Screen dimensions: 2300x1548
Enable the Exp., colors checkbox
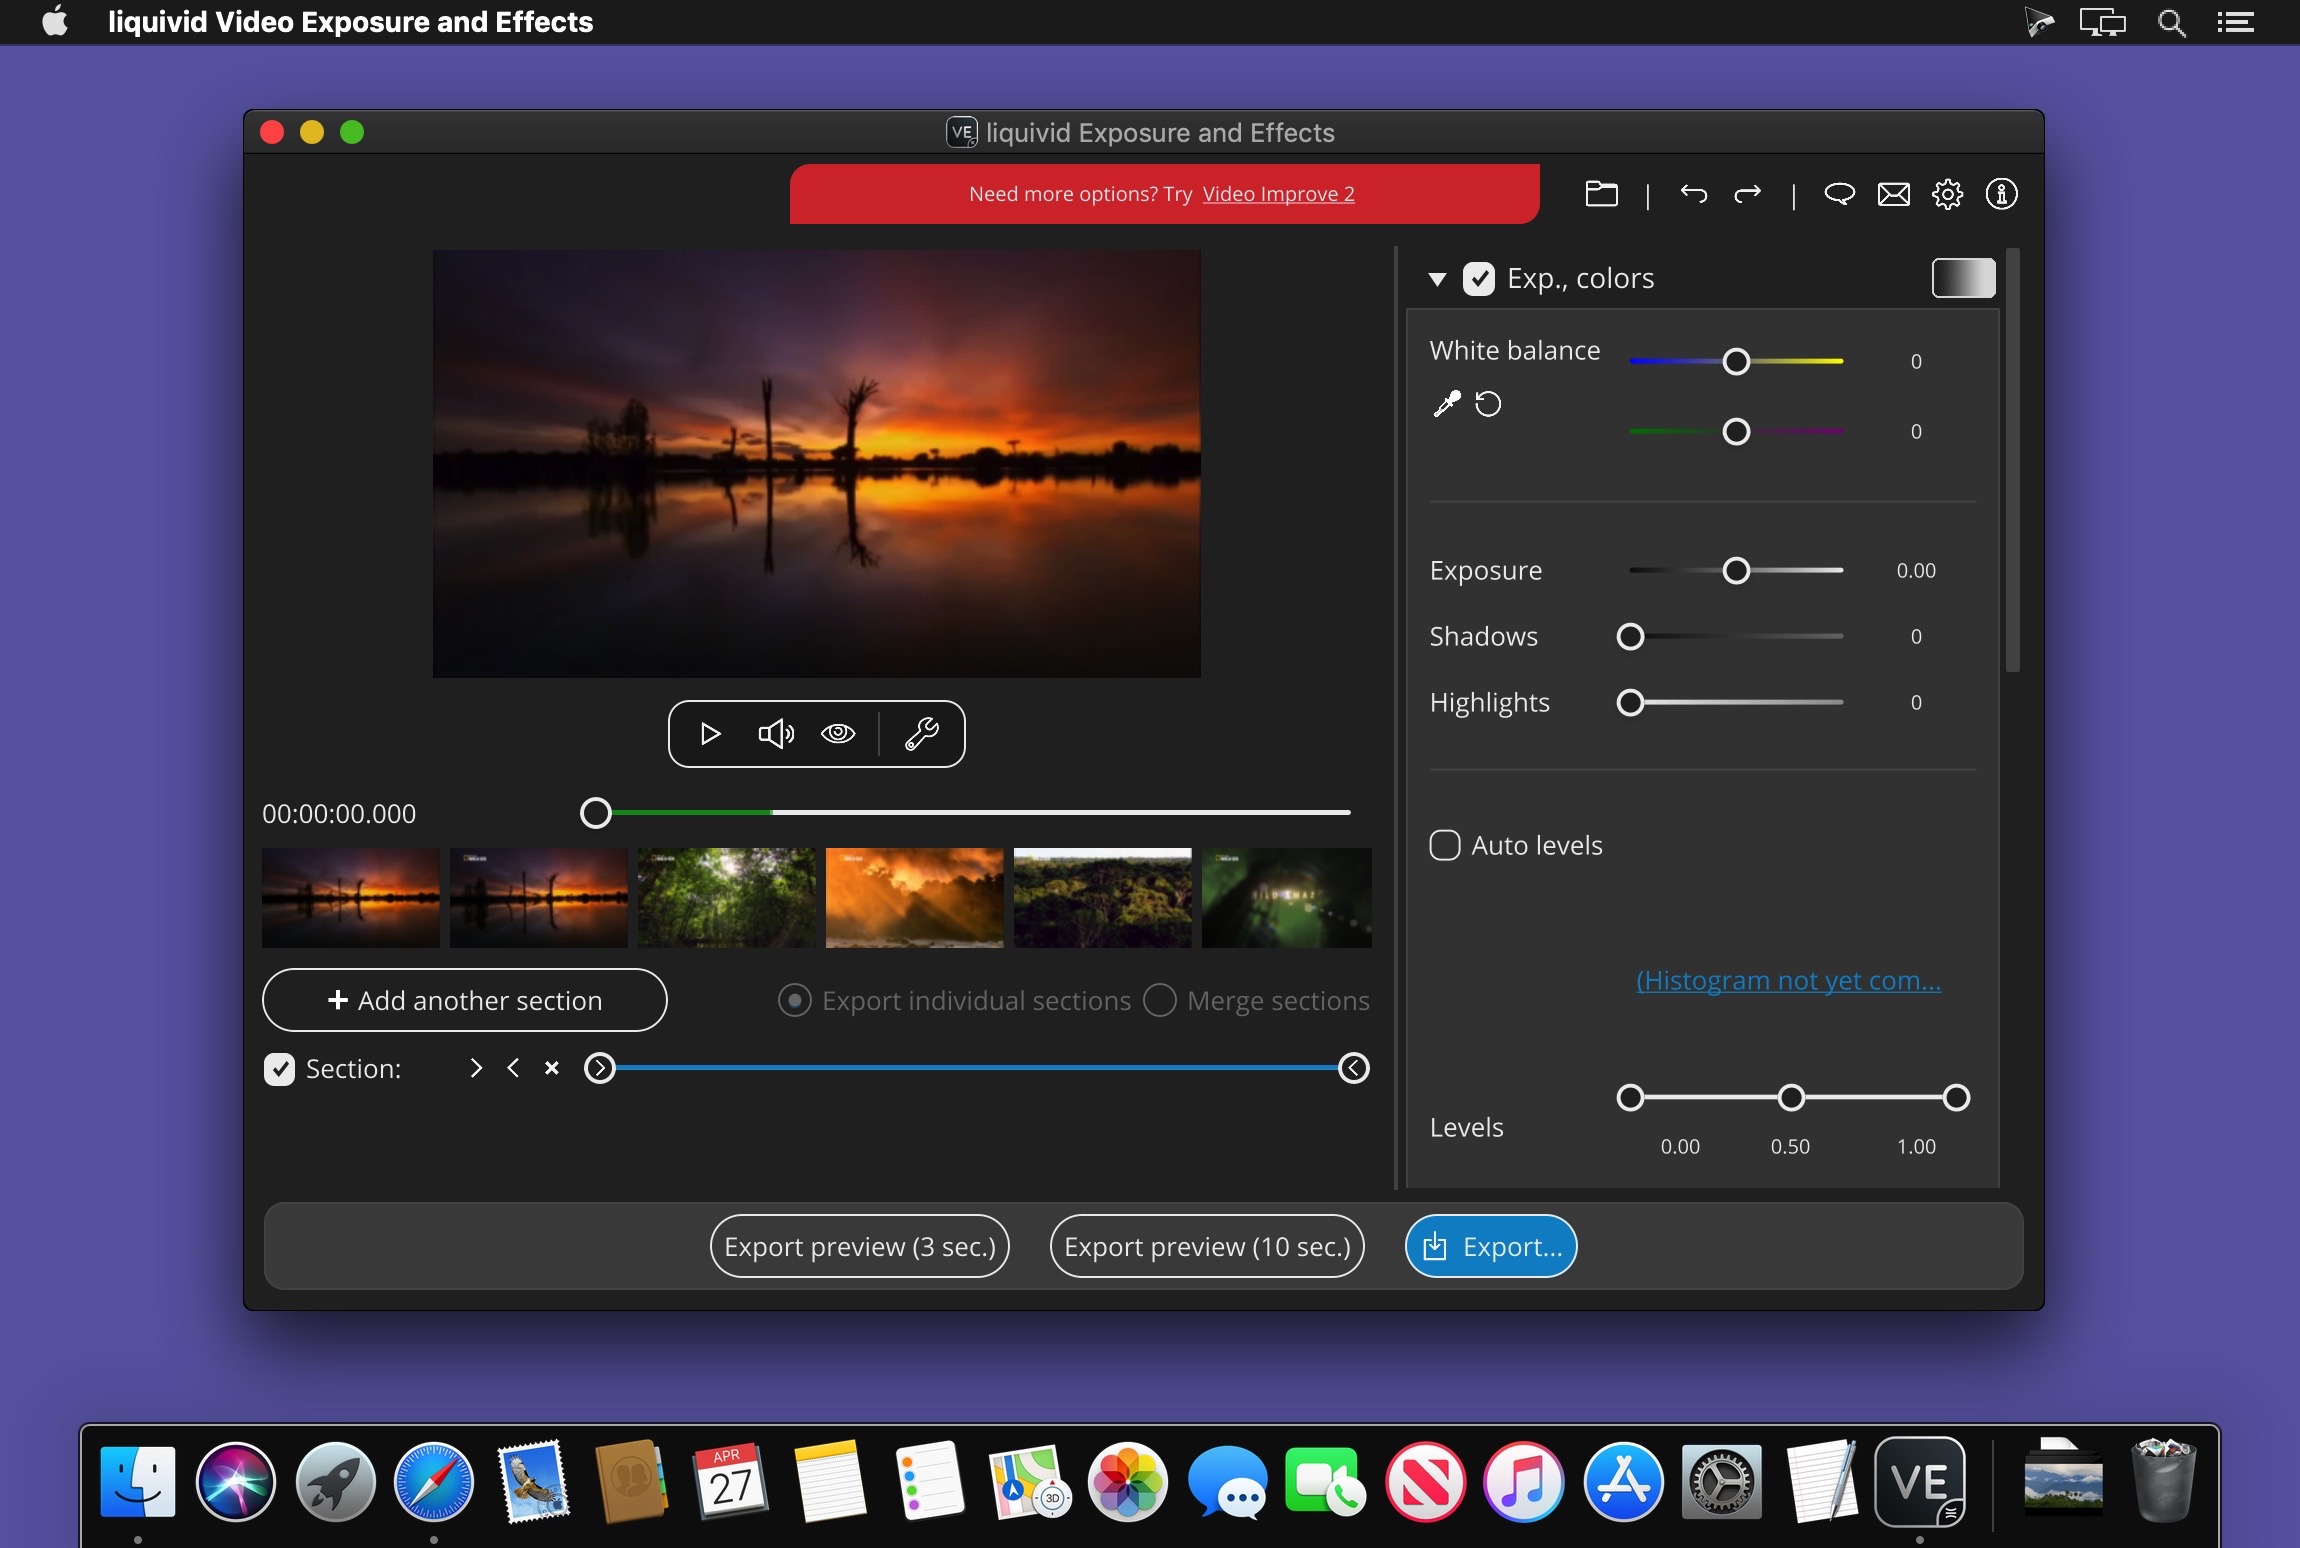pyautogui.click(x=1479, y=278)
